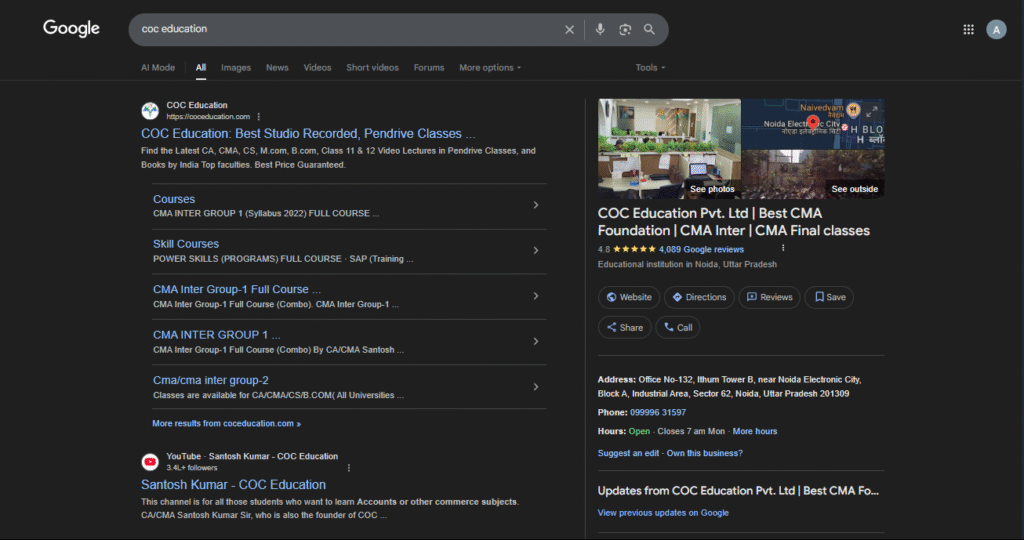The image size is (1024, 540).
Task: Open Google Lens image search icon
Action: [x=625, y=30]
